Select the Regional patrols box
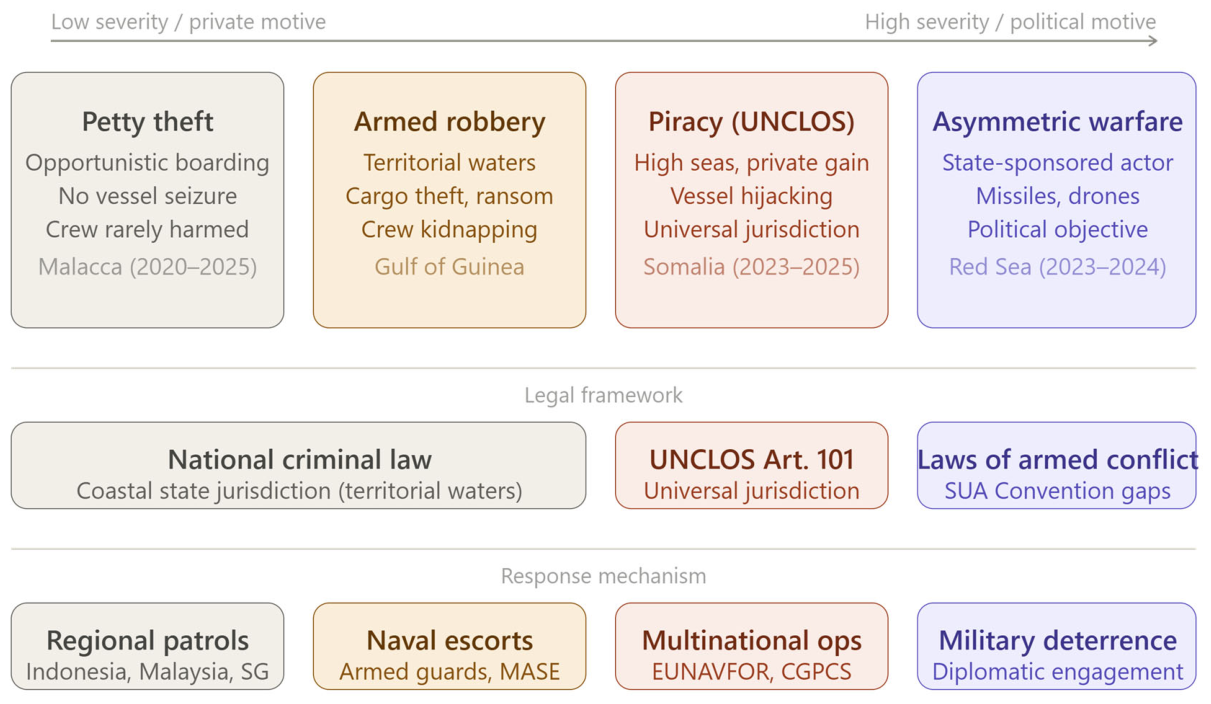The image size is (1211, 704). coord(147,646)
